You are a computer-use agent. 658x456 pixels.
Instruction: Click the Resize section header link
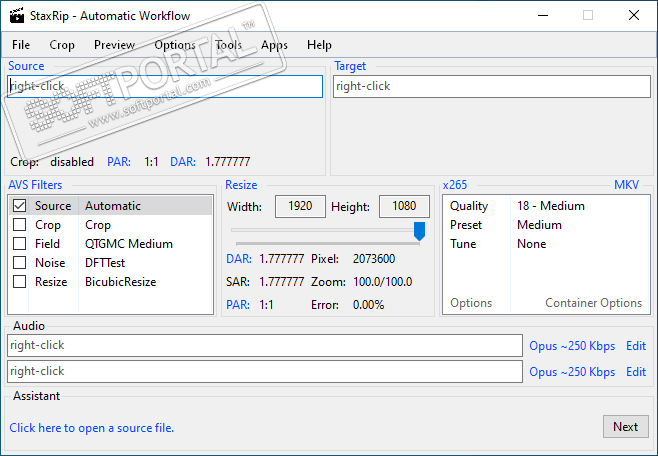241,185
